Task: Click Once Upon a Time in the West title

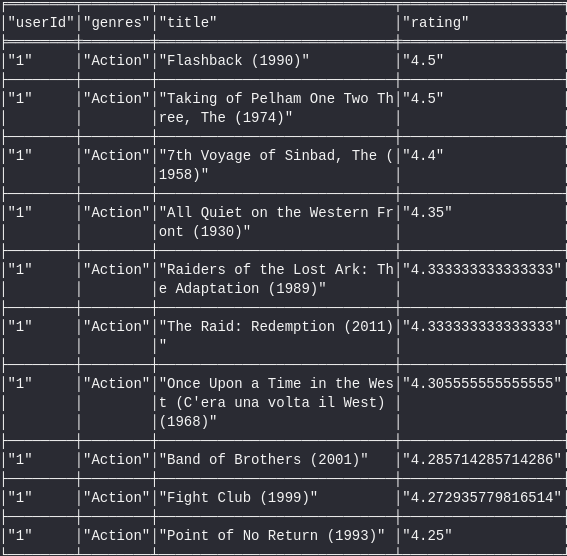Action: coord(276,402)
